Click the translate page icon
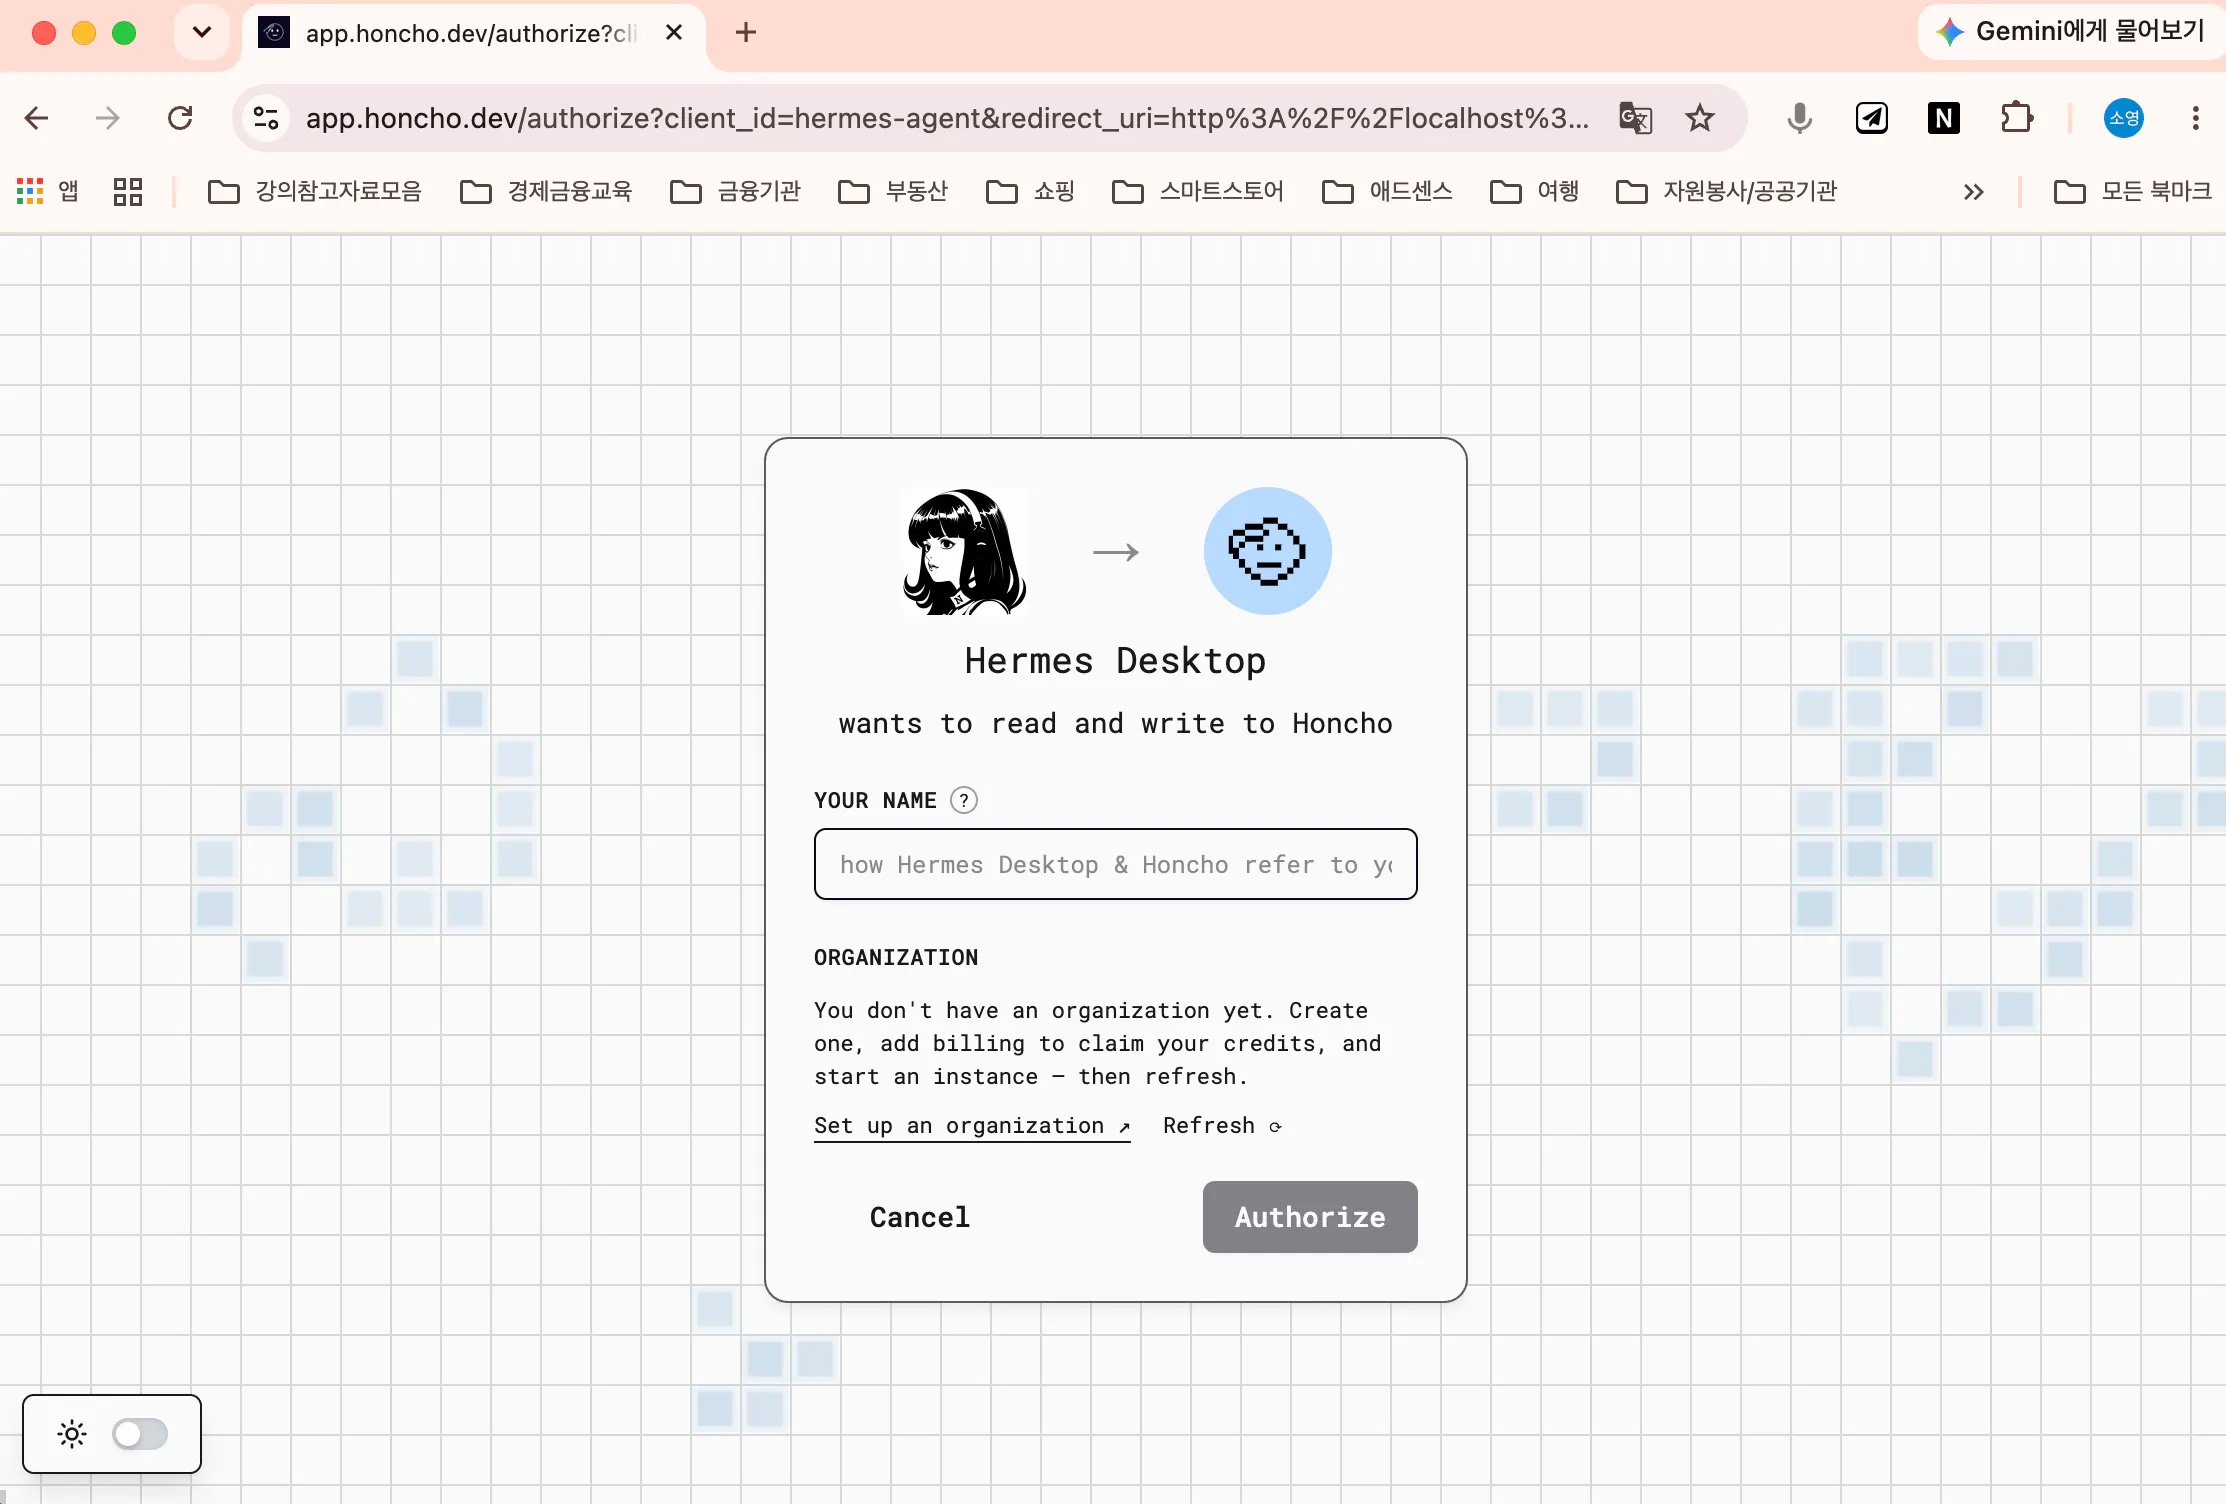 (x=1636, y=118)
